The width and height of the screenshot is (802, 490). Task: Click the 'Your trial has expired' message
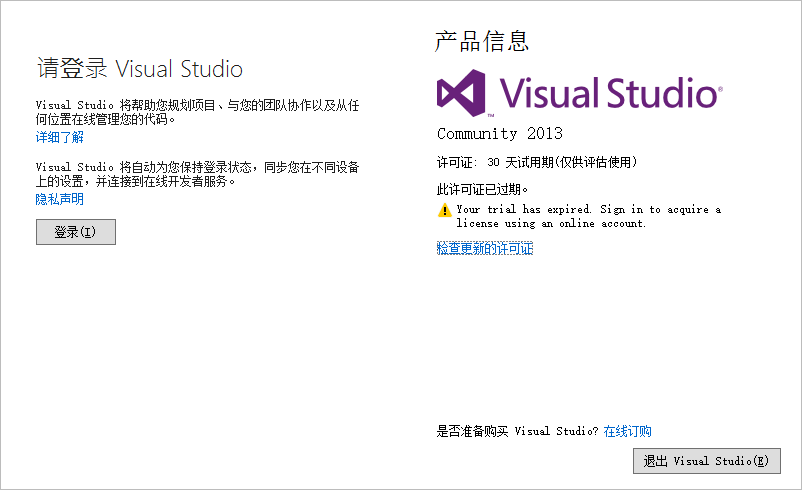[x=589, y=216]
